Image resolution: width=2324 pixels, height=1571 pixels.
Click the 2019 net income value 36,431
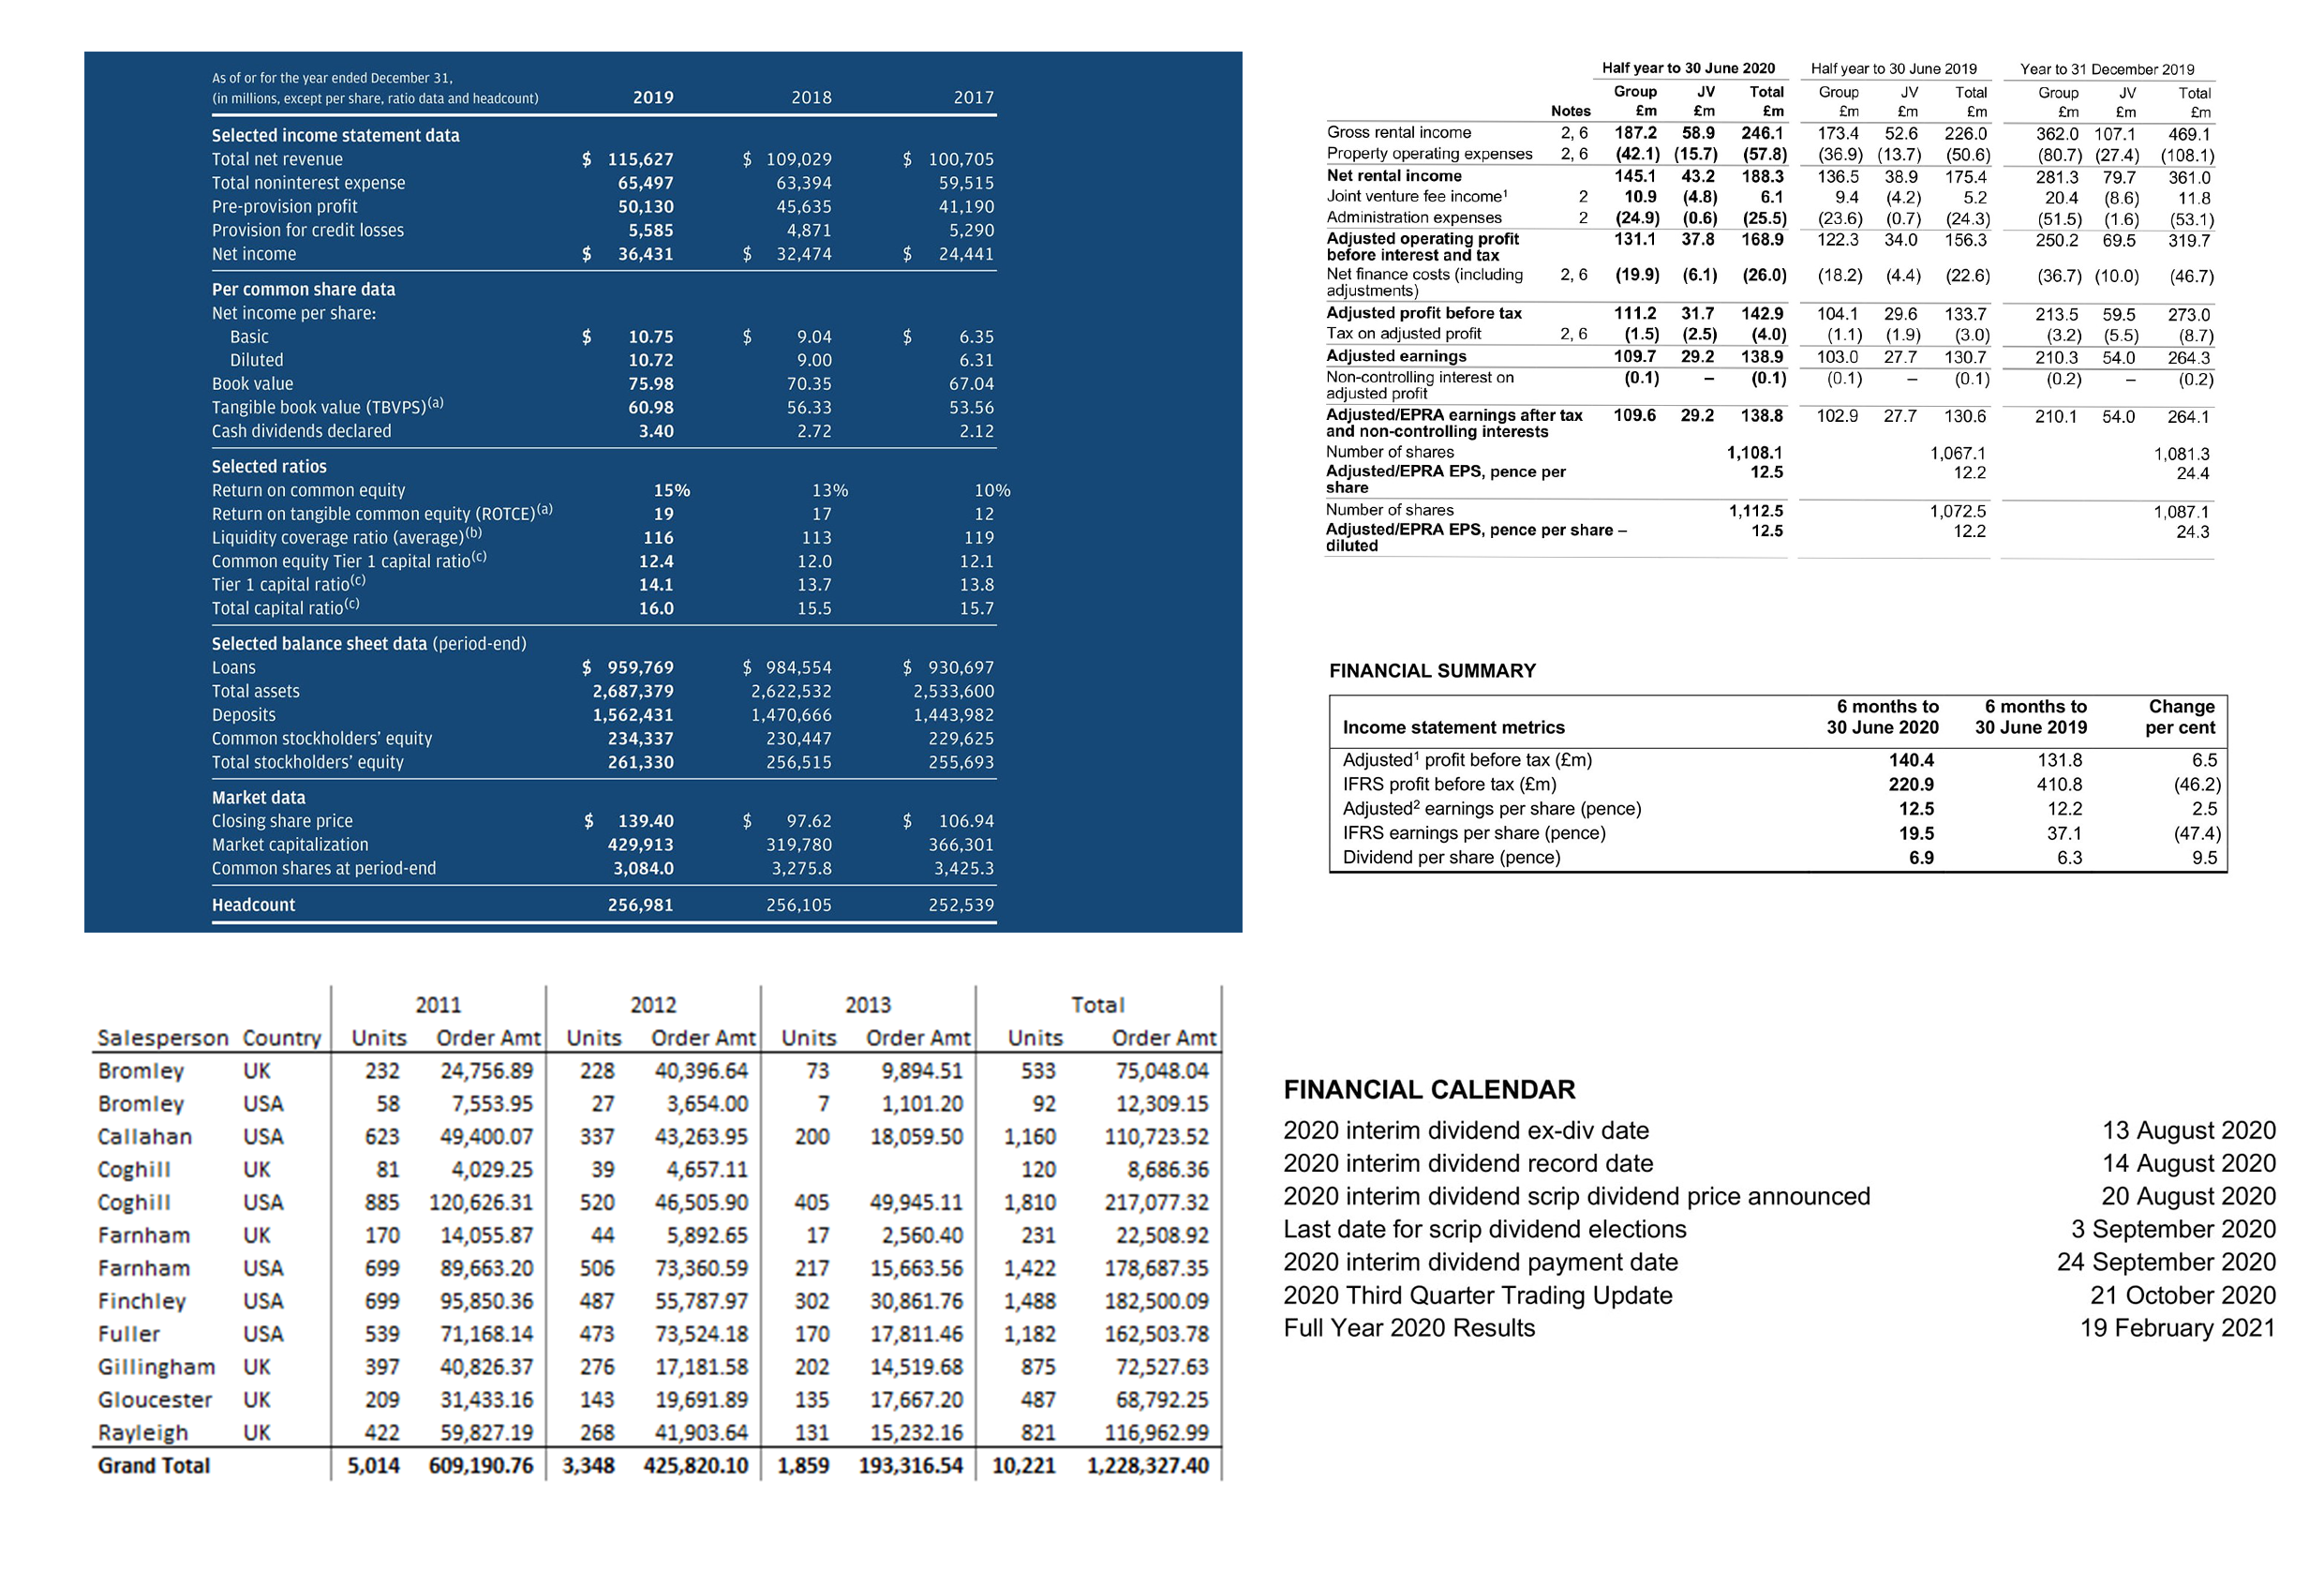[645, 254]
